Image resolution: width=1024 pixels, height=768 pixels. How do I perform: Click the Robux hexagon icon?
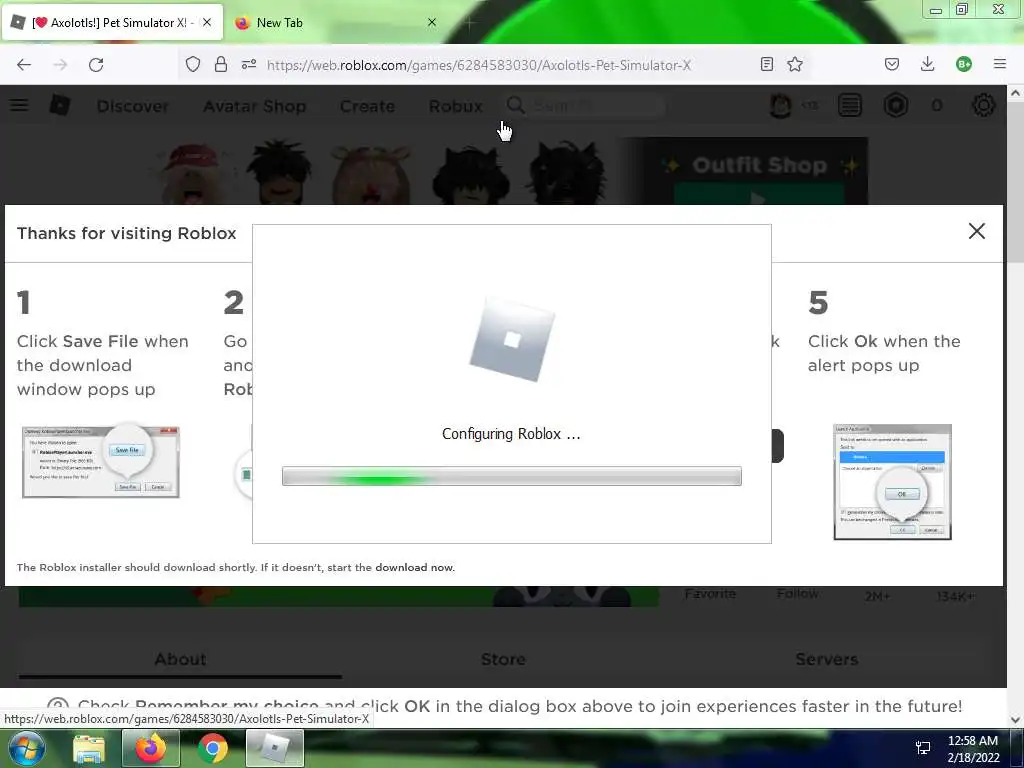[895, 105]
